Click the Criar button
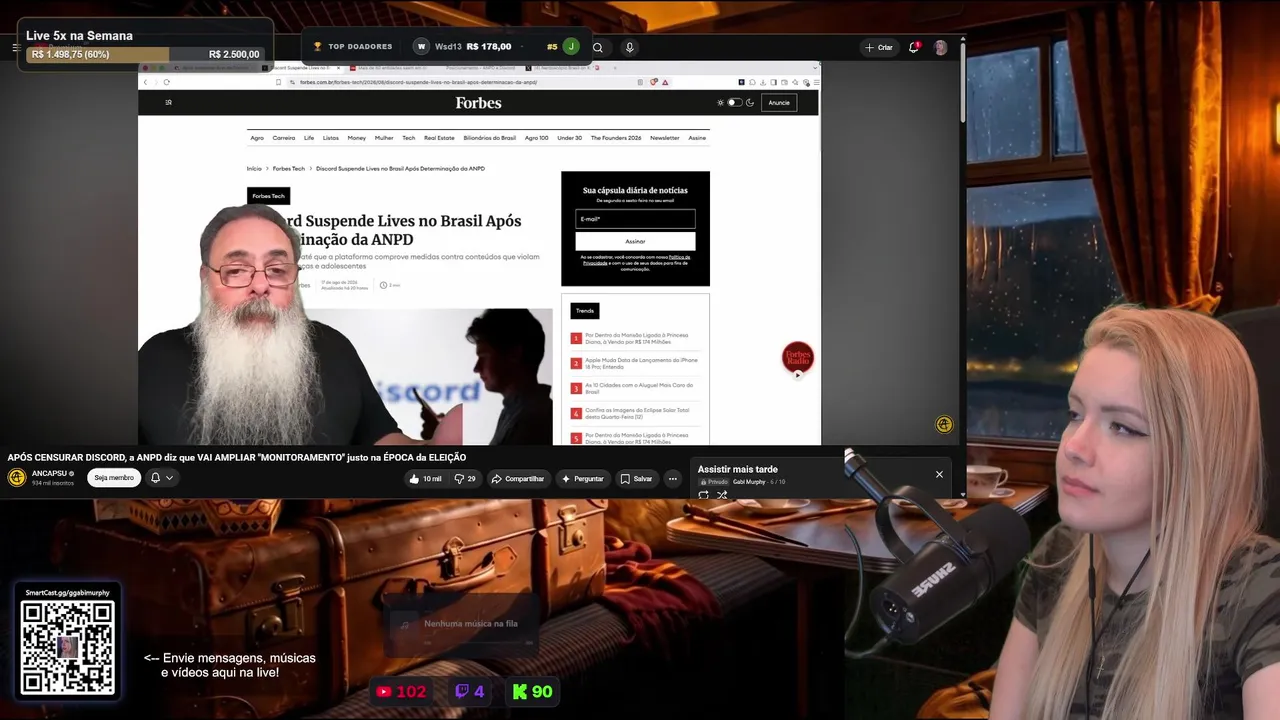 (879, 47)
